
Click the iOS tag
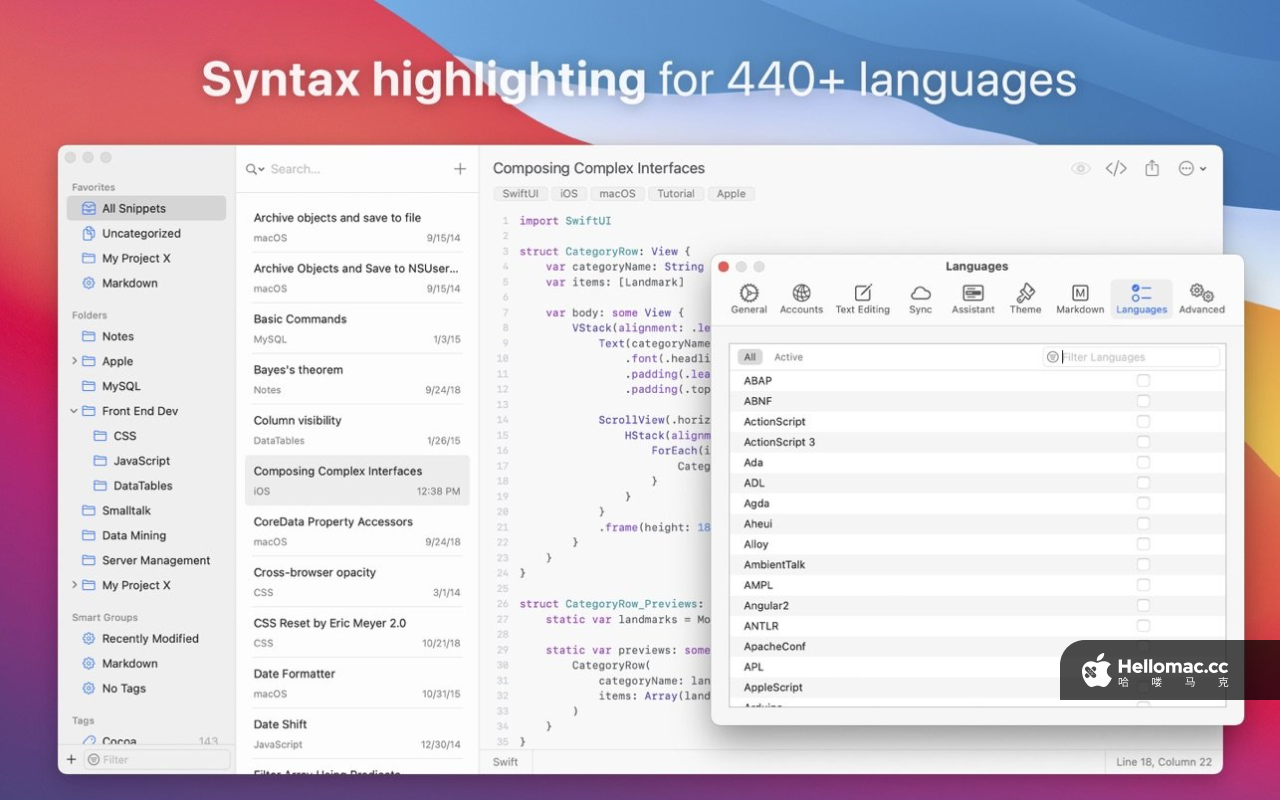pos(568,194)
